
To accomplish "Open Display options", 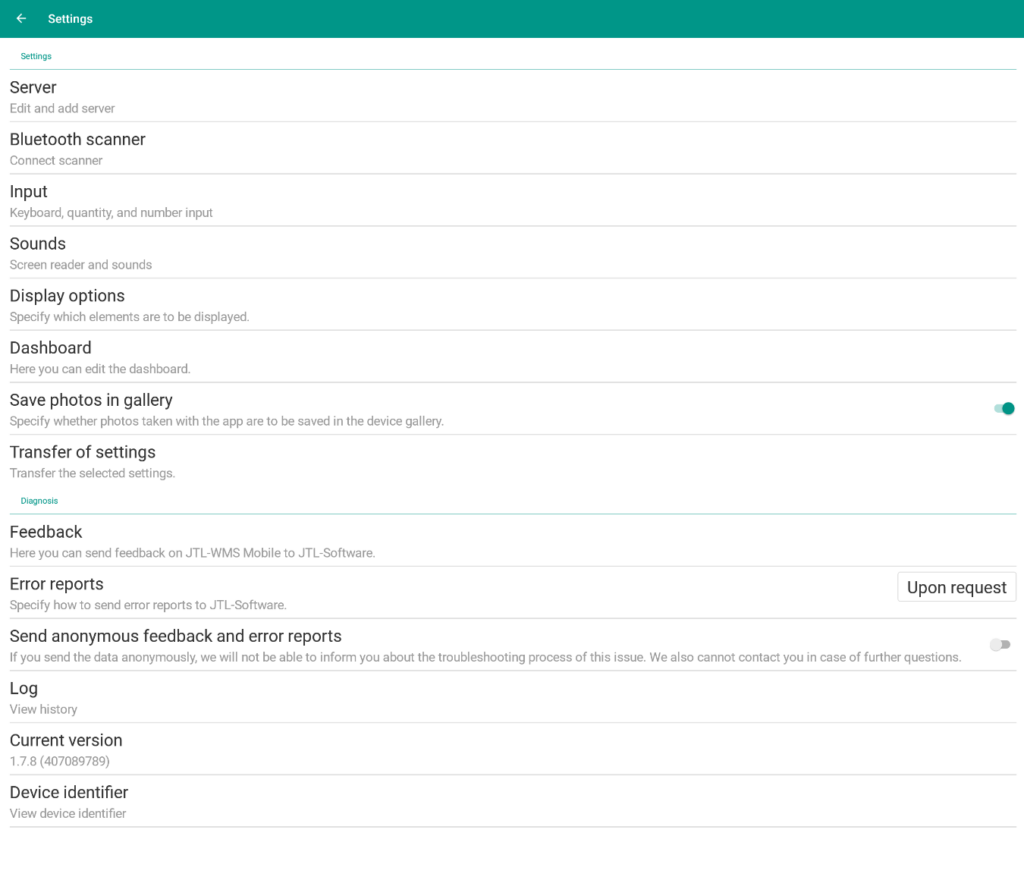I will pyautogui.click(x=67, y=296).
